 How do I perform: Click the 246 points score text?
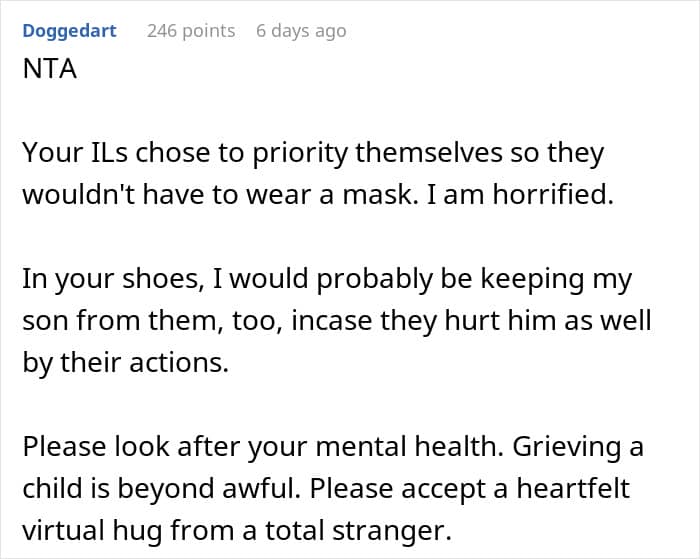pos(191,31)
